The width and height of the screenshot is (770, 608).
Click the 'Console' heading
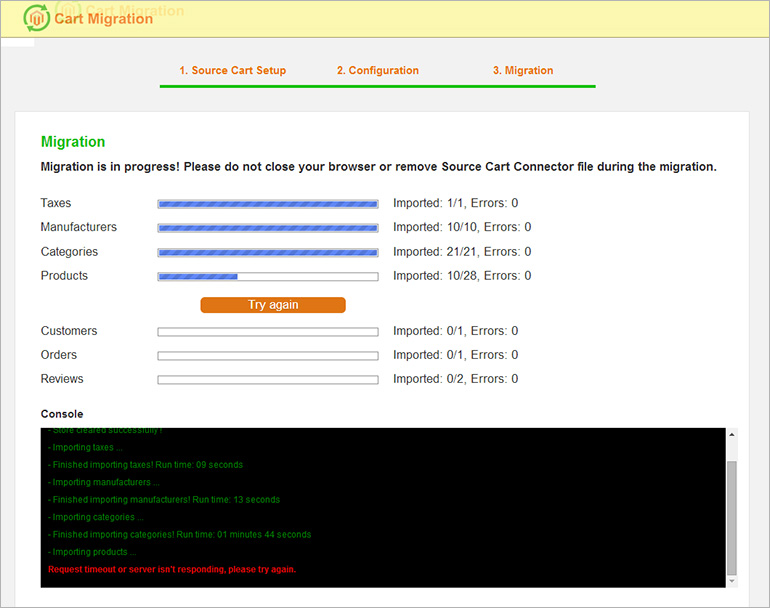[62, 414]
